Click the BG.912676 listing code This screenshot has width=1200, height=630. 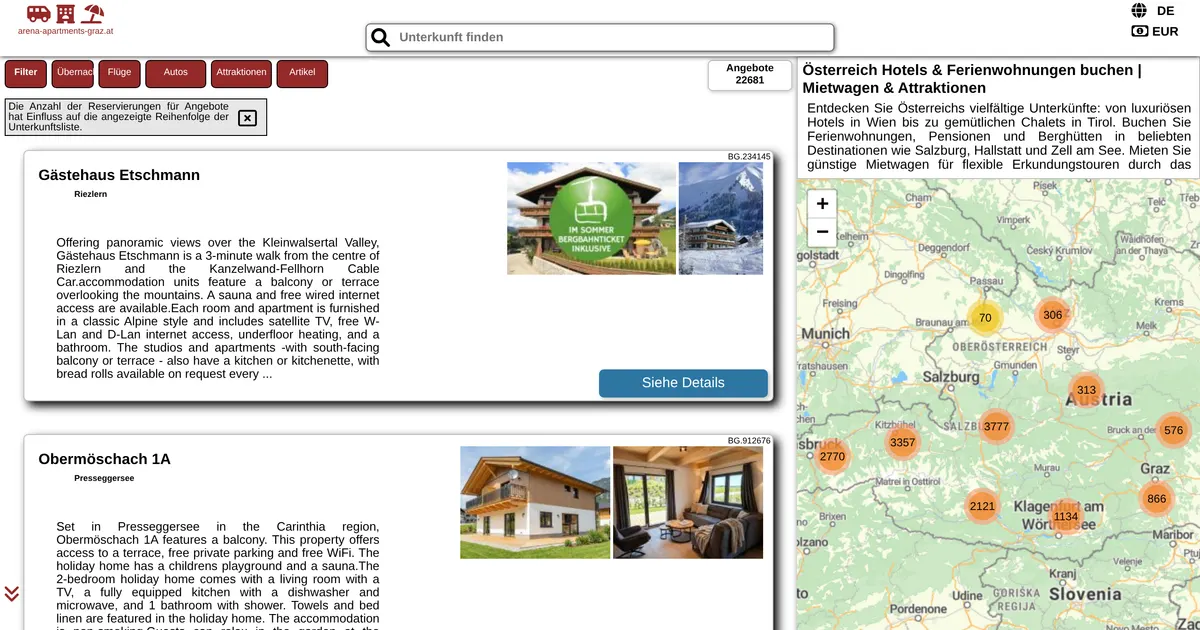click(749, 440)
